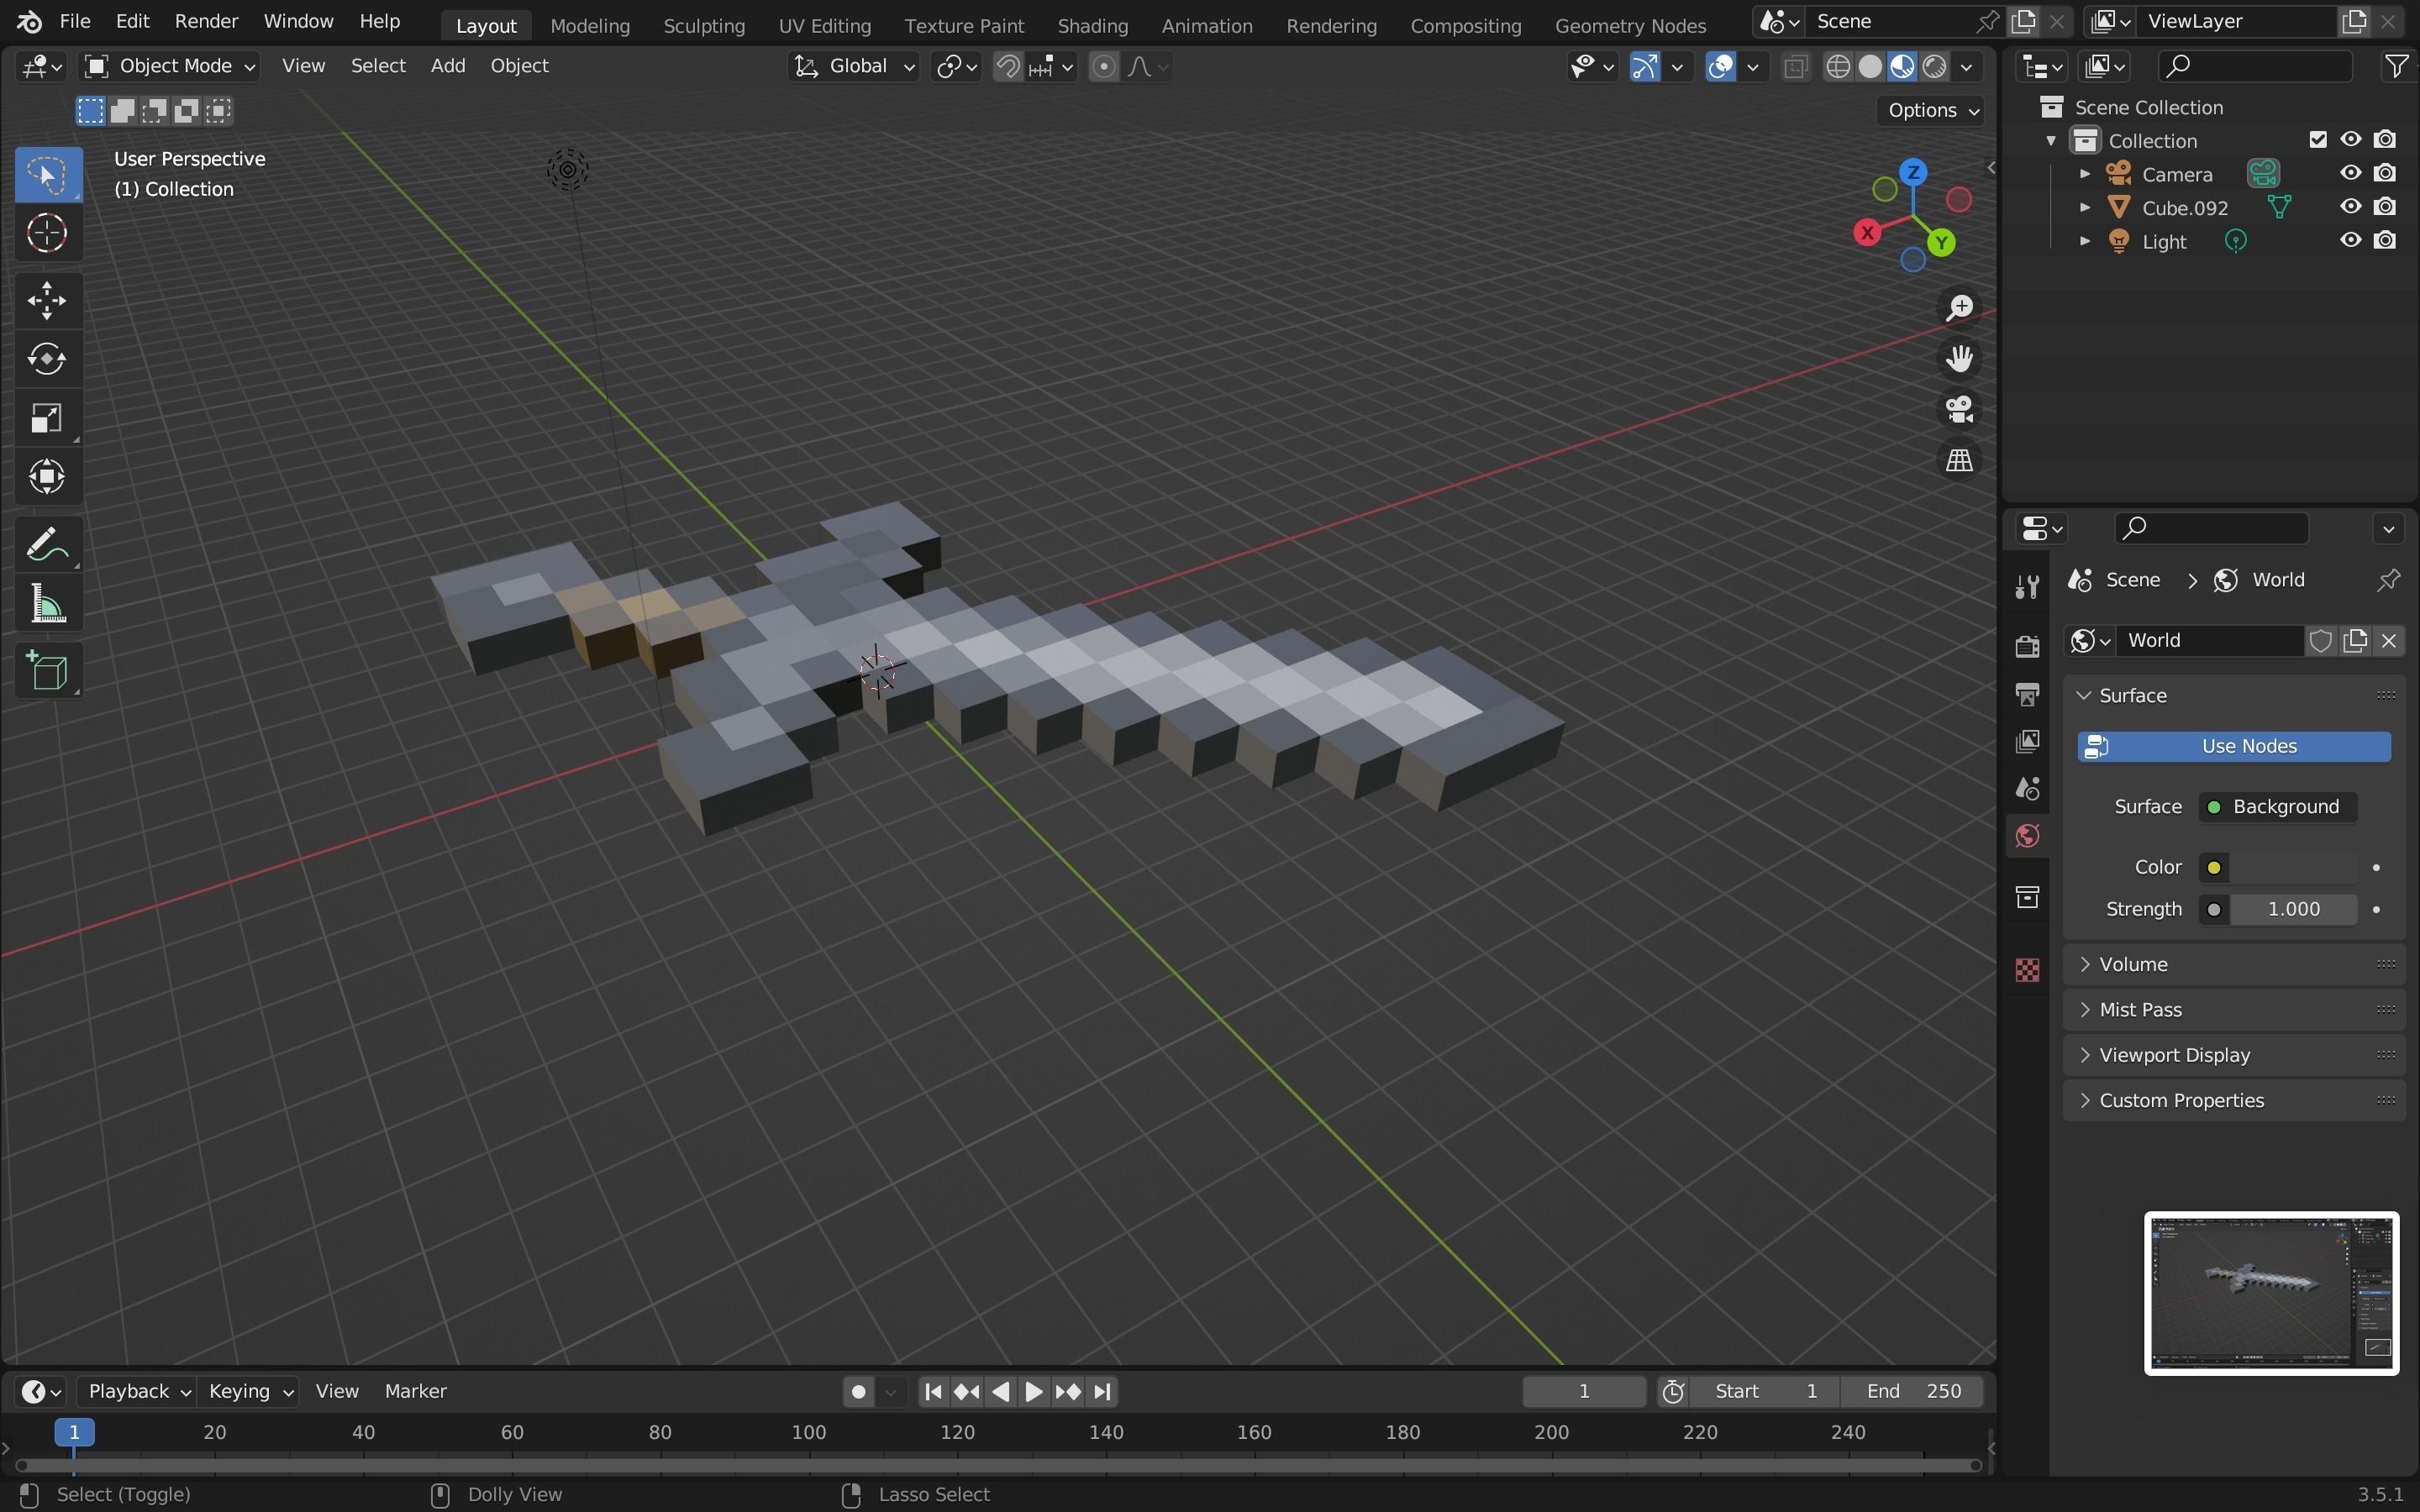This screenshot has height=1512, width=2420.
Task: Toggle snapping magnet
Action: point(1008,67)
